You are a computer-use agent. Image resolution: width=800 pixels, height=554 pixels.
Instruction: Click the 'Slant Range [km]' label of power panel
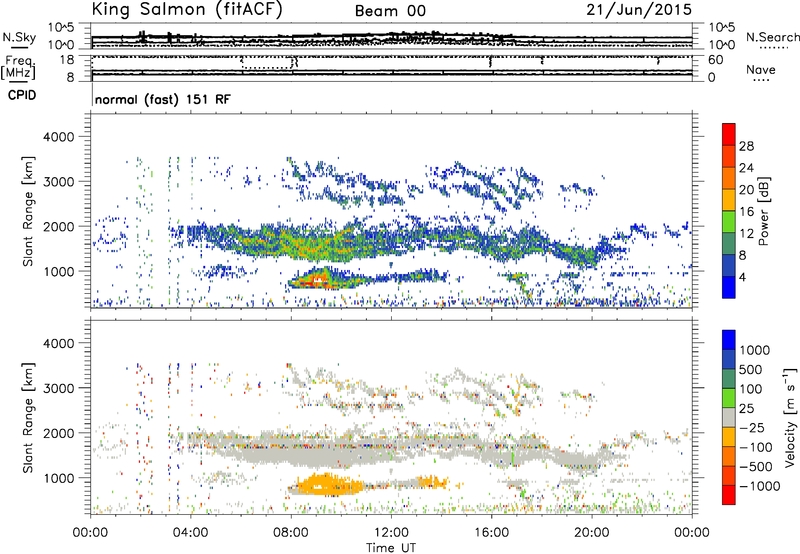[x=28, y=211]
